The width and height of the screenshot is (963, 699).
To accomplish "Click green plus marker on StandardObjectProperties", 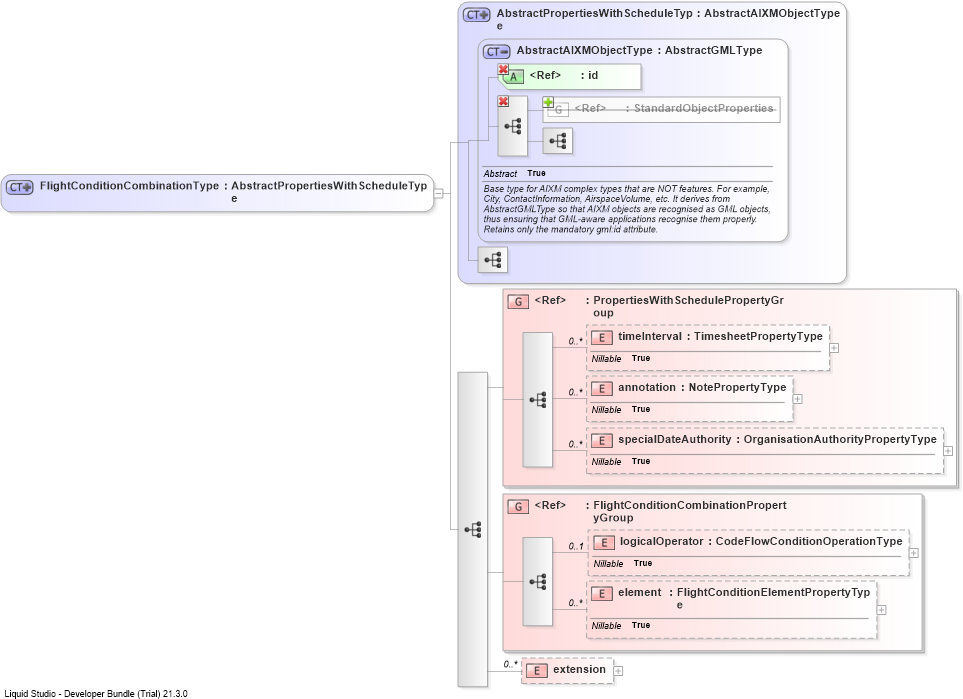I will pos(548,102).
